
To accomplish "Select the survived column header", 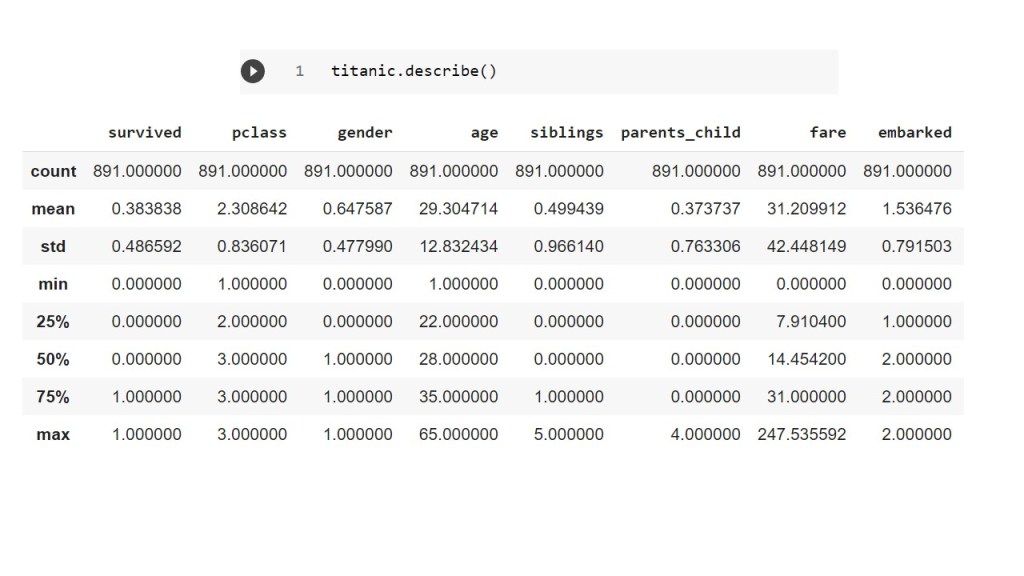I will coord(145,132).
